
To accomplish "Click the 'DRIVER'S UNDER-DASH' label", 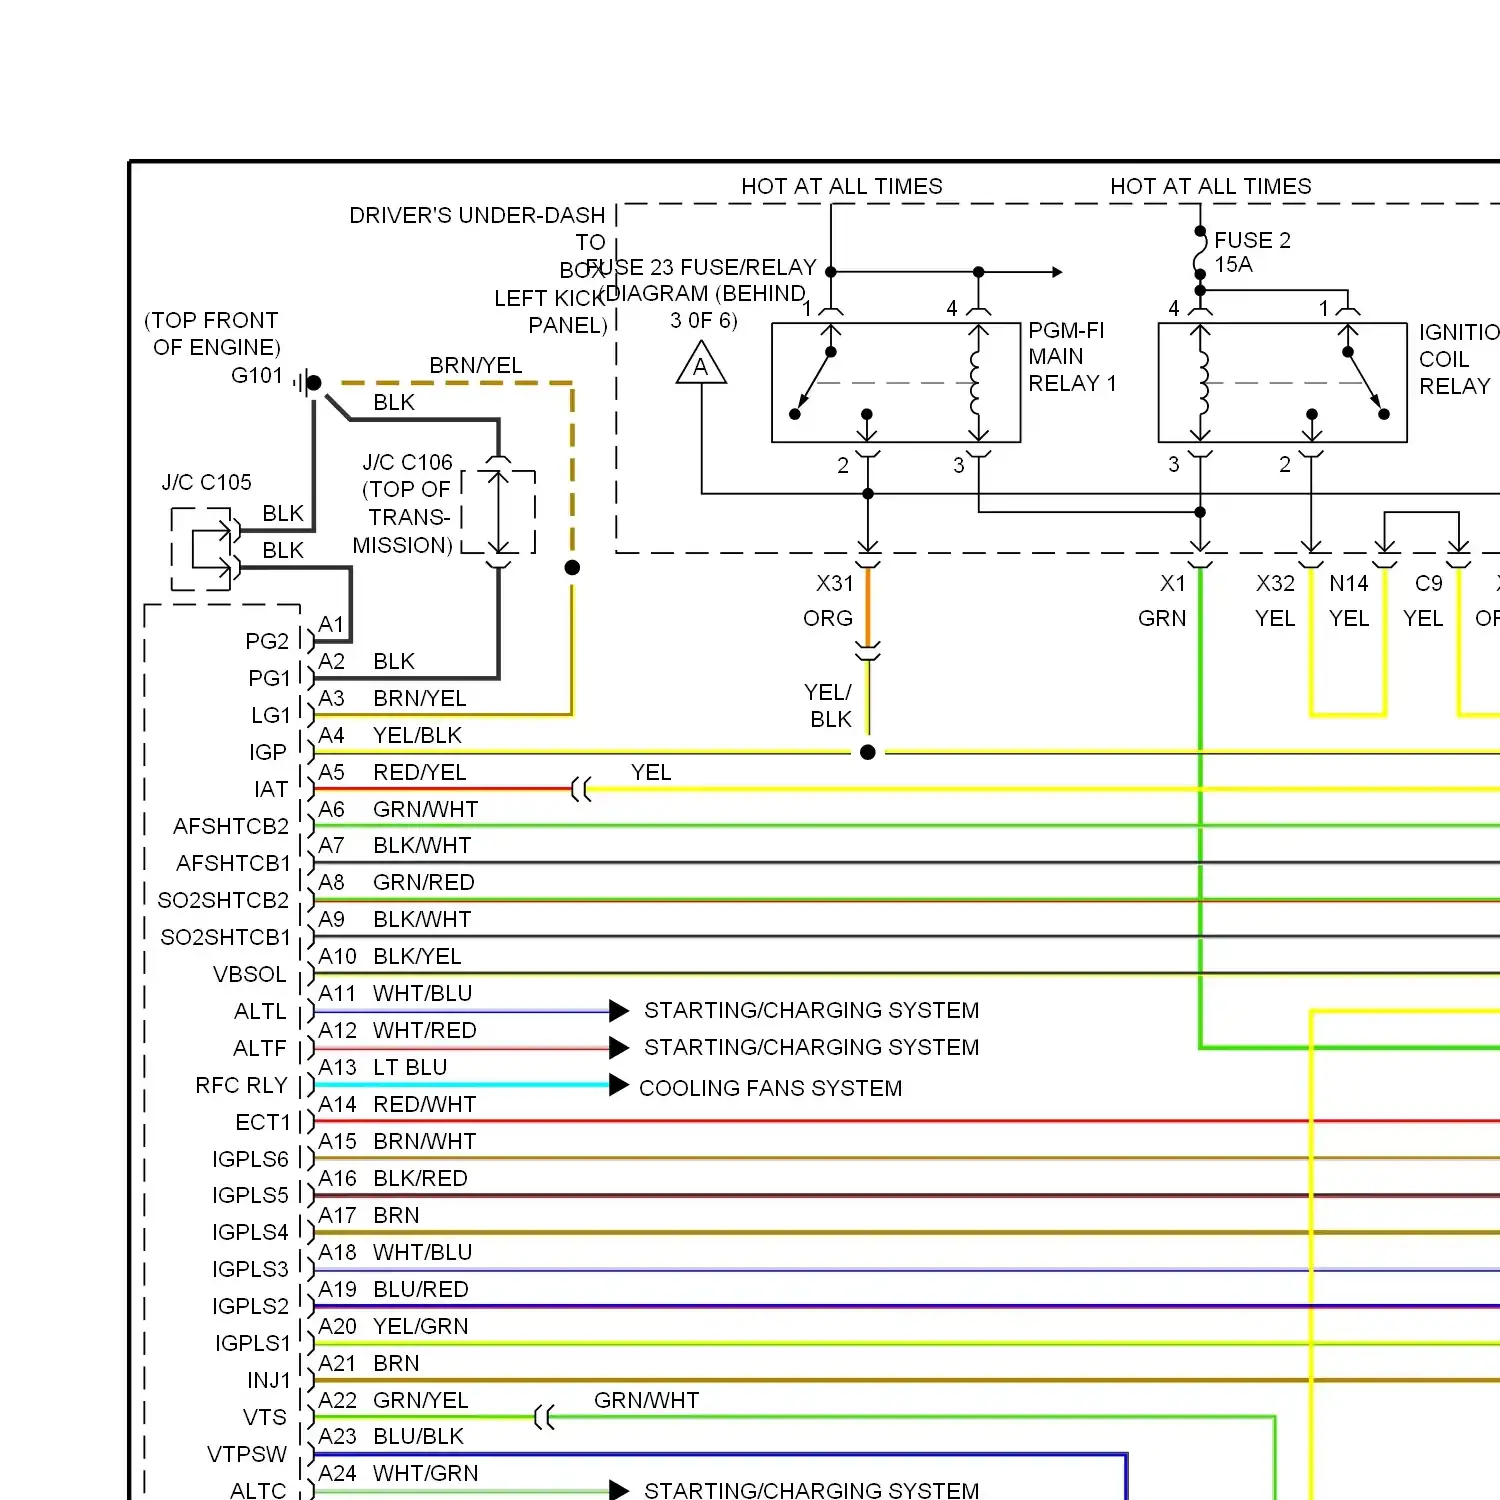I will (477, 215).
